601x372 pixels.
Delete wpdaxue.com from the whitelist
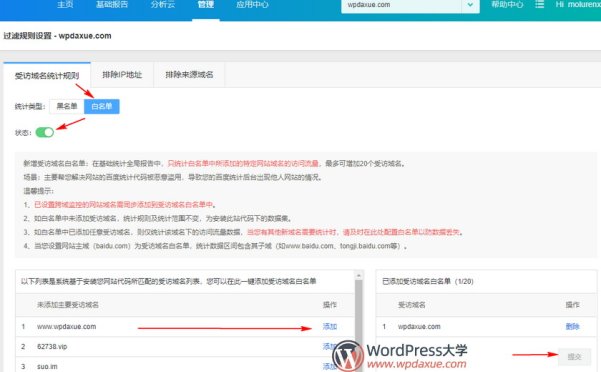pos(572,326)
